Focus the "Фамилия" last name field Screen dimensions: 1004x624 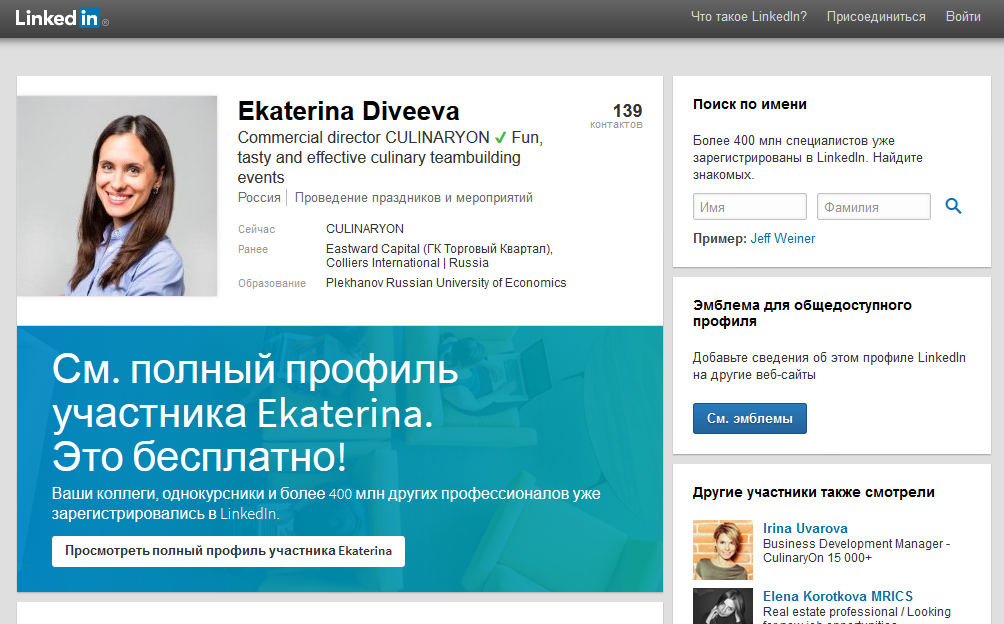pos(873,207)
